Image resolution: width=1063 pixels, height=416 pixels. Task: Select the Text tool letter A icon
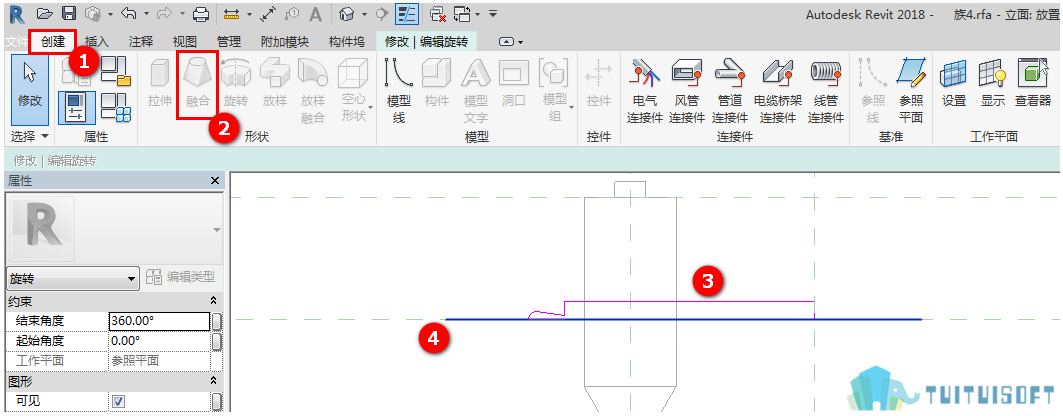tap(315, 14)
